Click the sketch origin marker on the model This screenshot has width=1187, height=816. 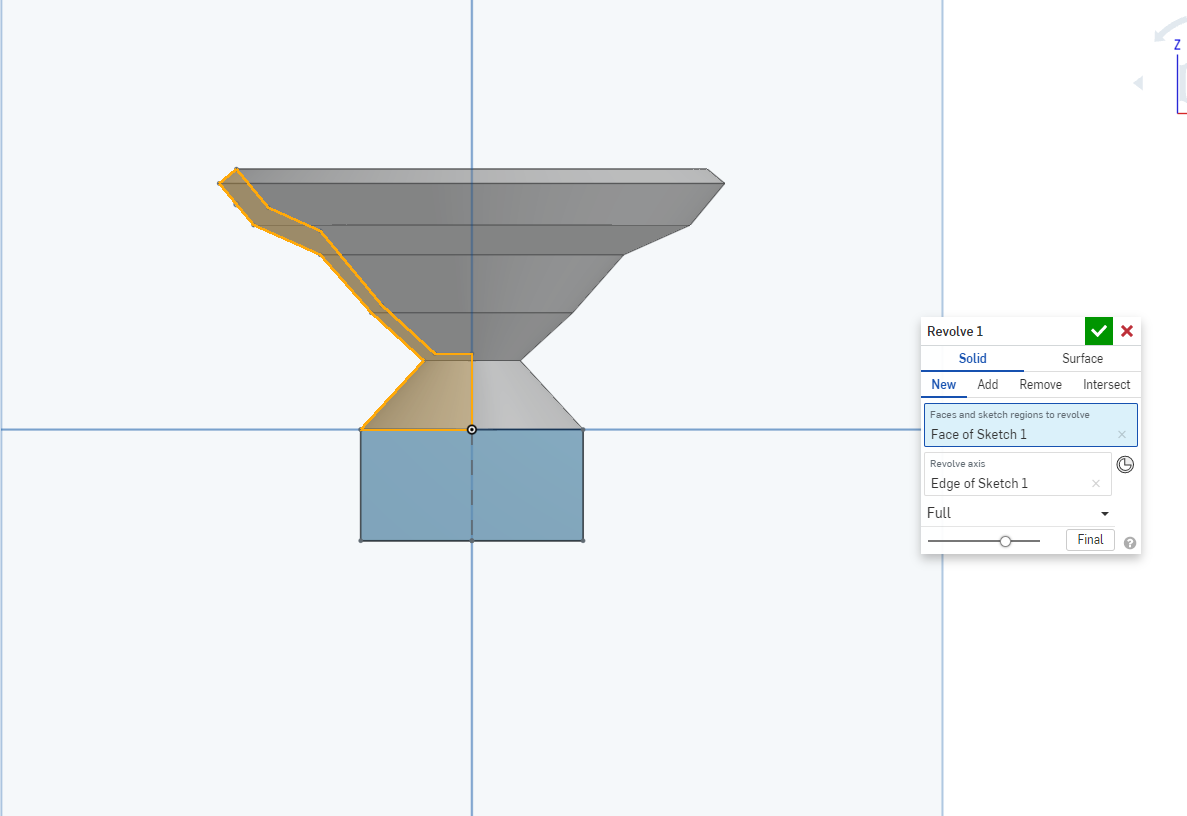pos(471,429)
